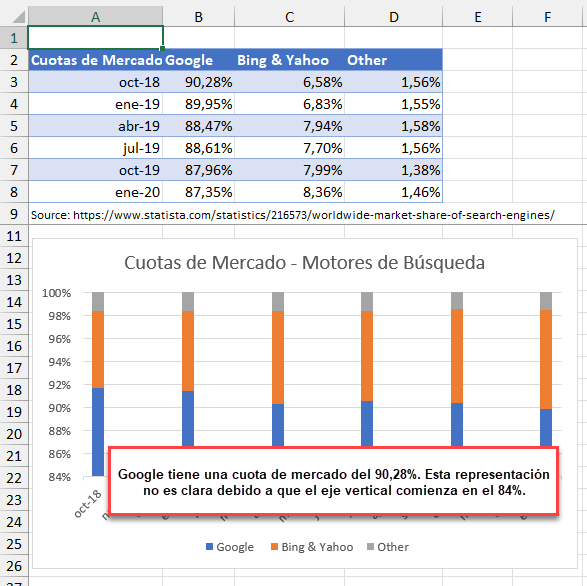Select the cell with value 6,83%

pos(289,104)
